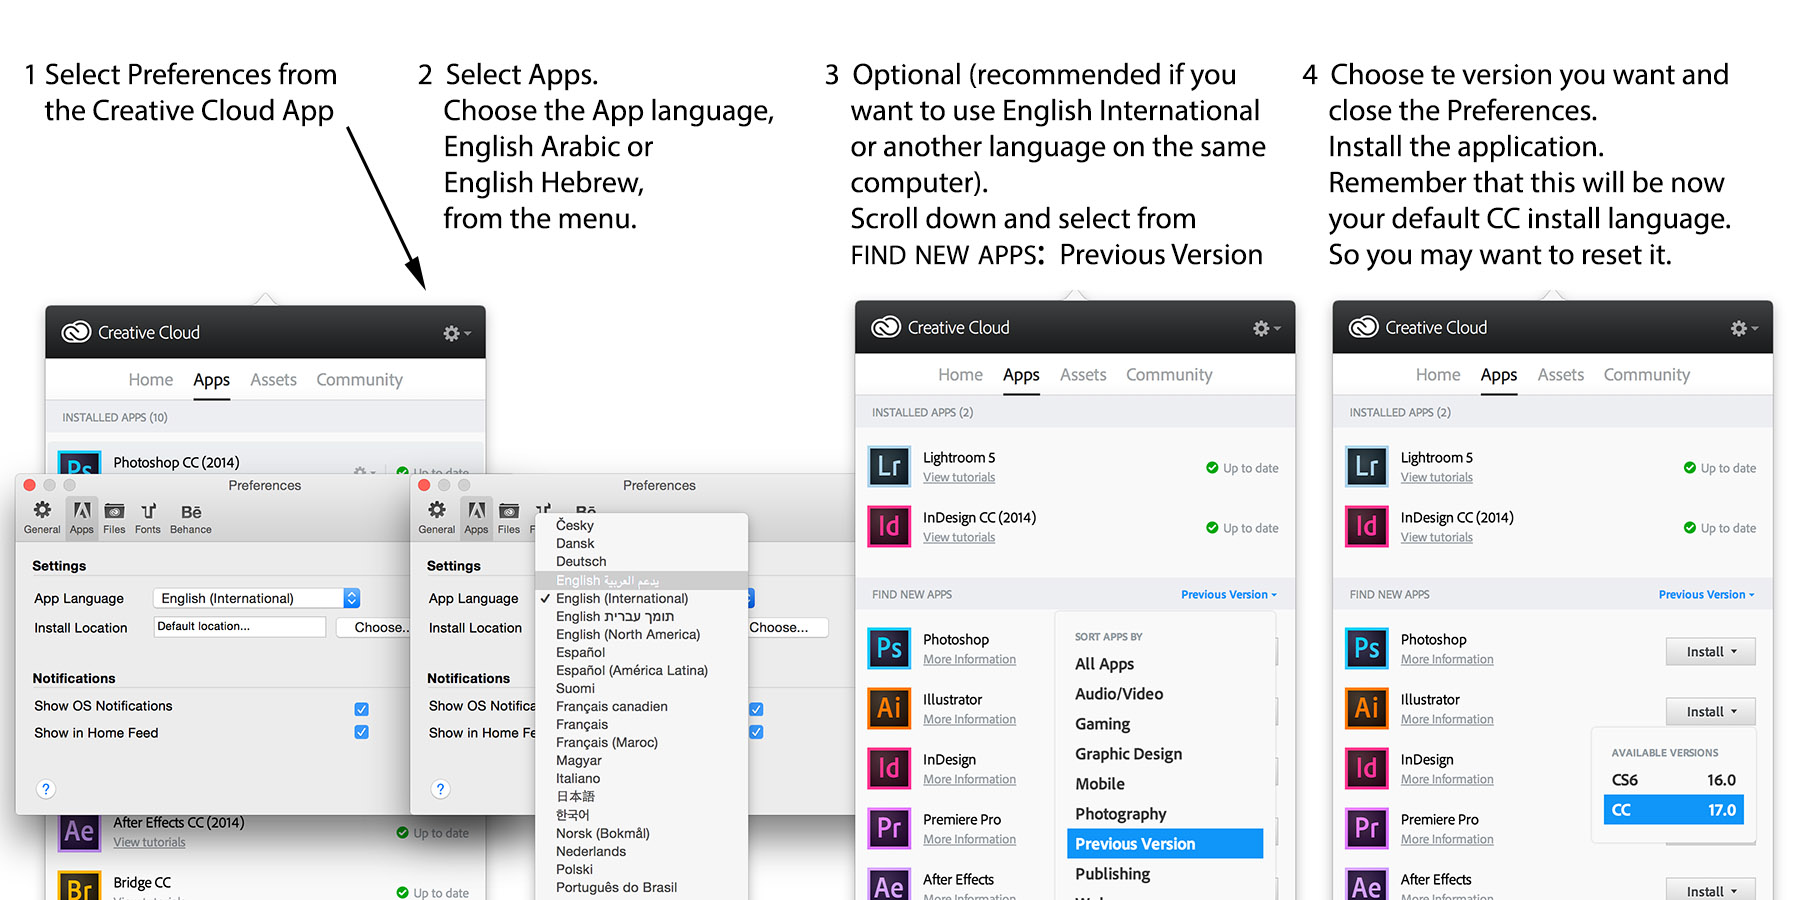Open Install dropdown for After Effects
The image size is (1793, 900).
1710,890
